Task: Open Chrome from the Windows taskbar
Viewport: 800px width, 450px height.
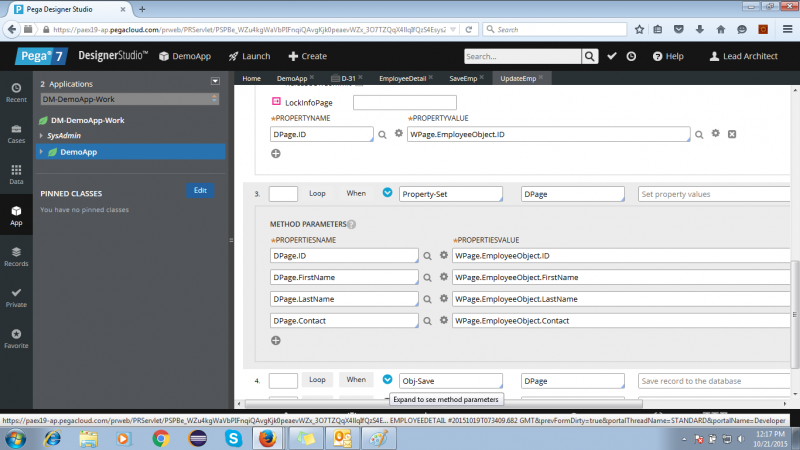Action: (161, 438)
